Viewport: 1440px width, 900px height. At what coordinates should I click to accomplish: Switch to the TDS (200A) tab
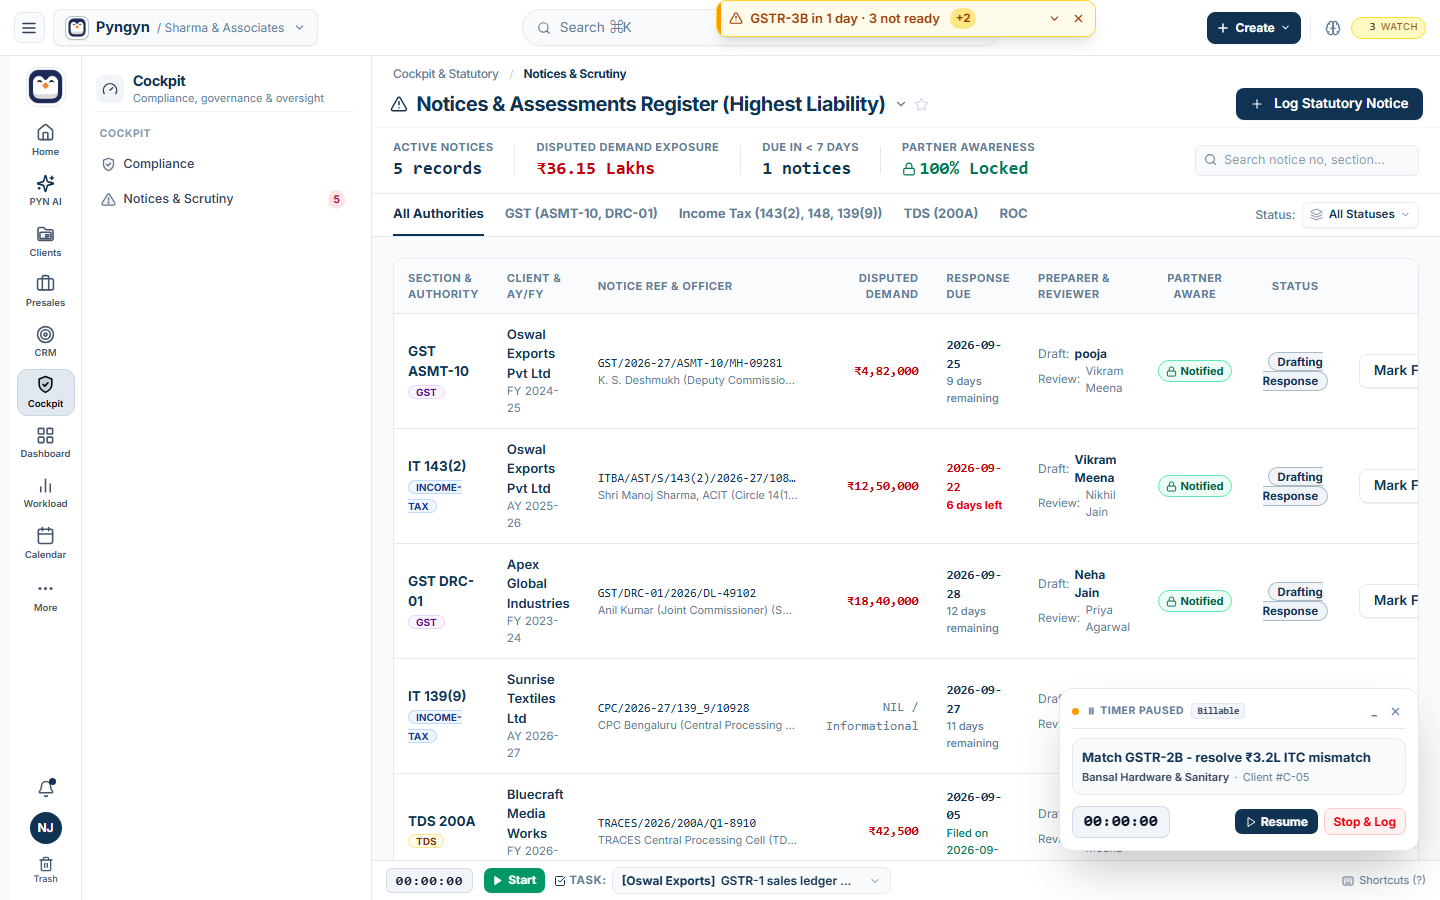940,213
